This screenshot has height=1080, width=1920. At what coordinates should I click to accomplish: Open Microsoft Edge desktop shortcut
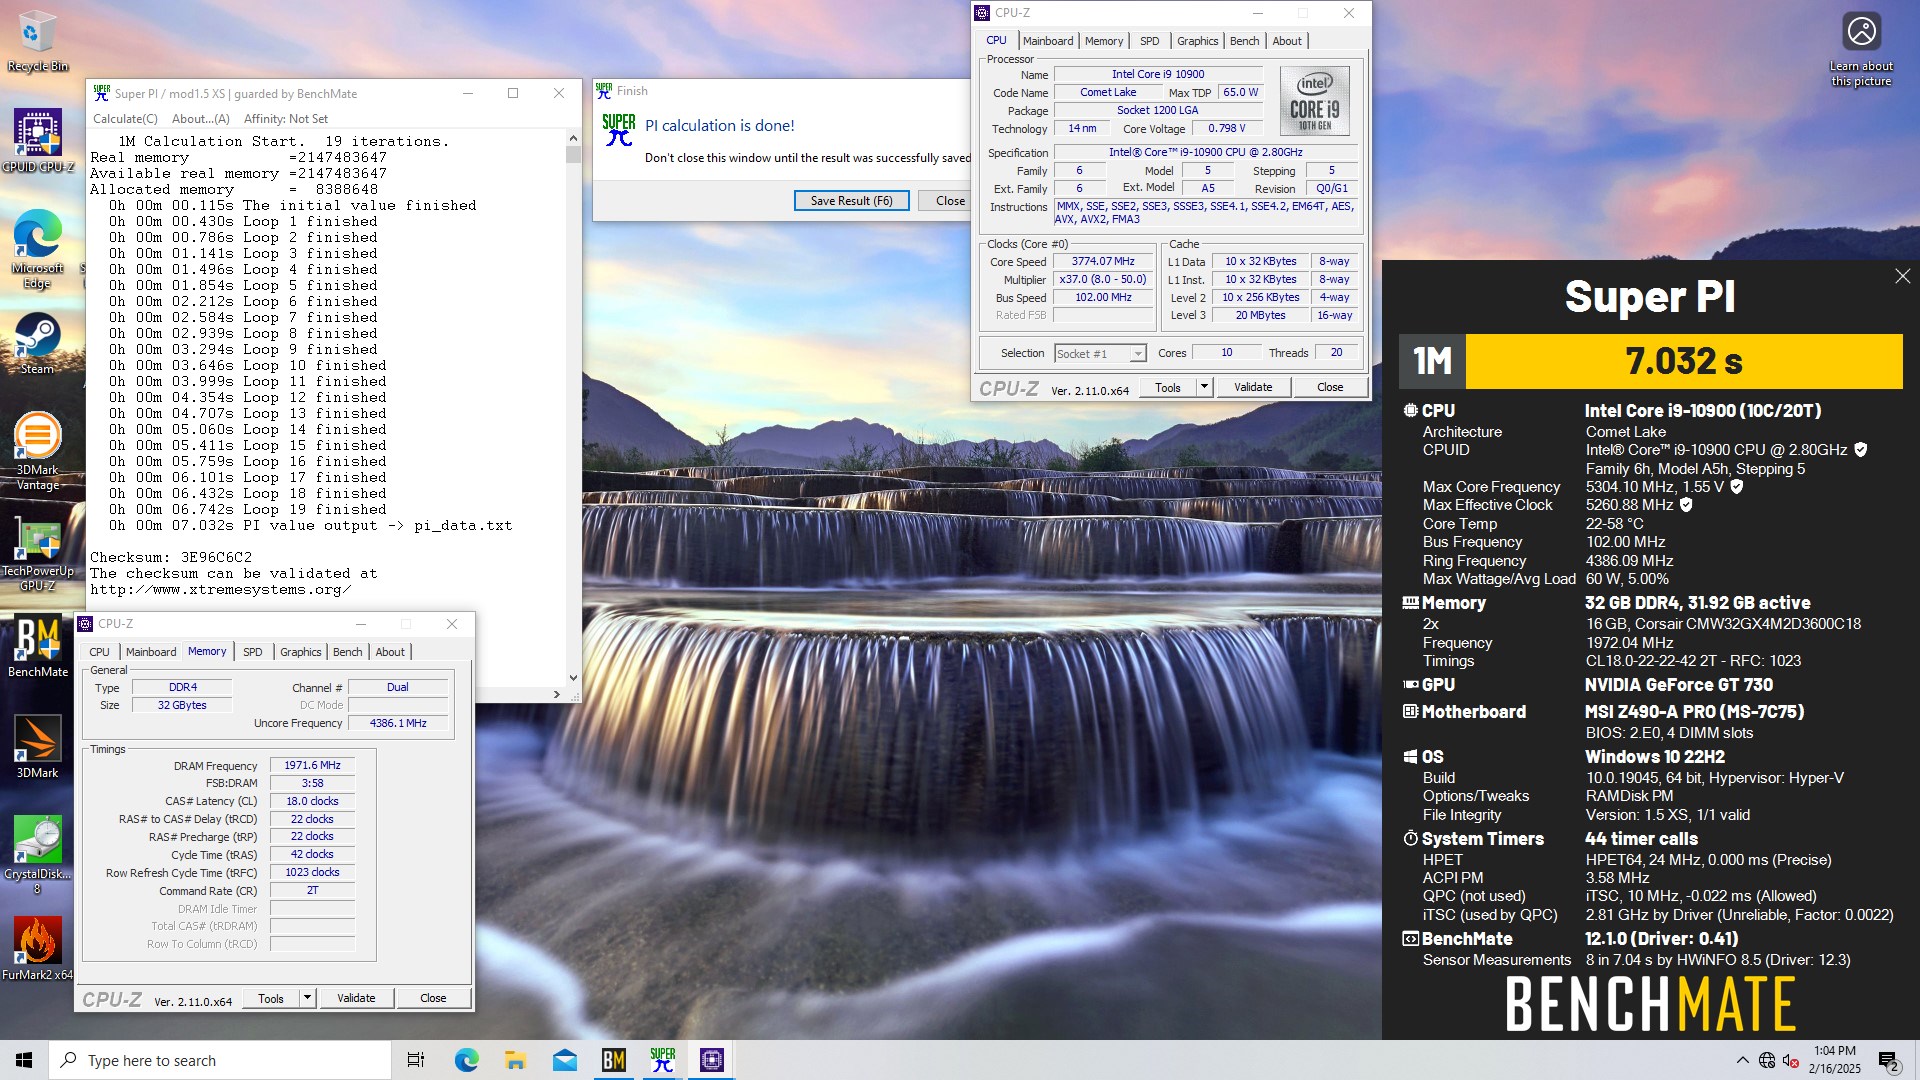point(37,248)
